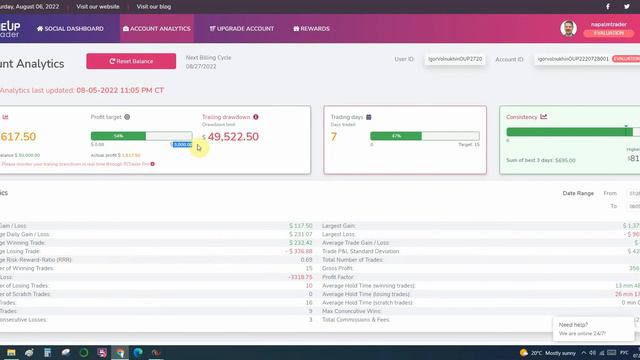Open the Twitter icon in top bar
640x360 pixels.
point(627,7)
